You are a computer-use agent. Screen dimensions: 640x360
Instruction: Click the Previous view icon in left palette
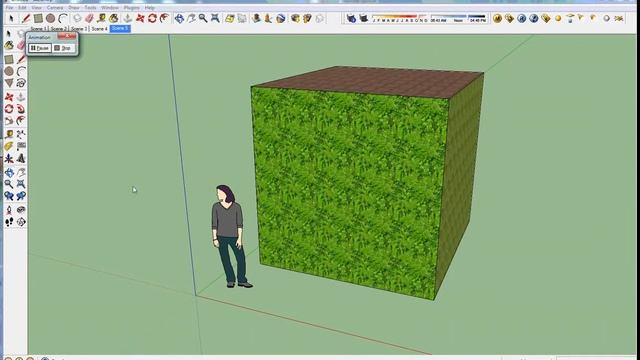(x=9, y=196)
